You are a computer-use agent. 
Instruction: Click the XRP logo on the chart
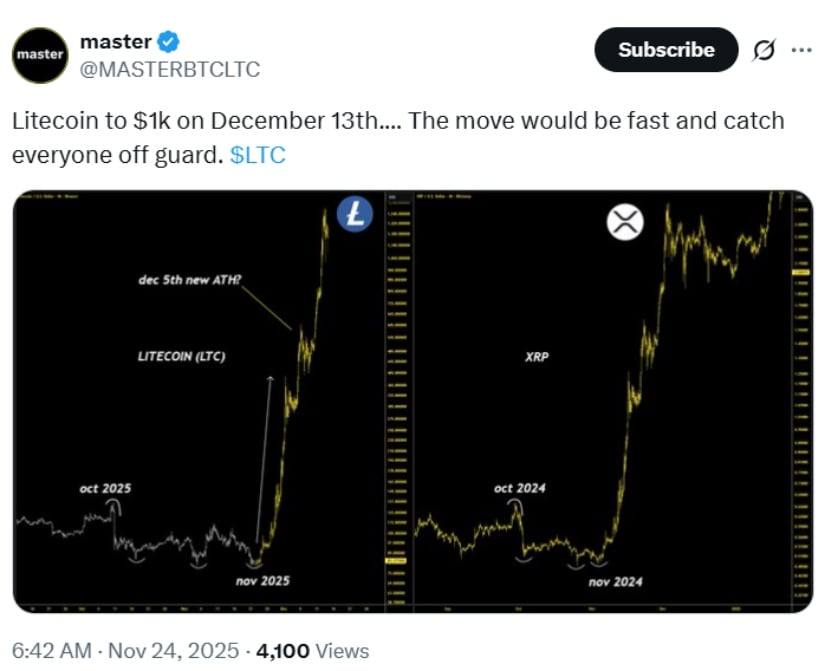(x=625, y=222)
